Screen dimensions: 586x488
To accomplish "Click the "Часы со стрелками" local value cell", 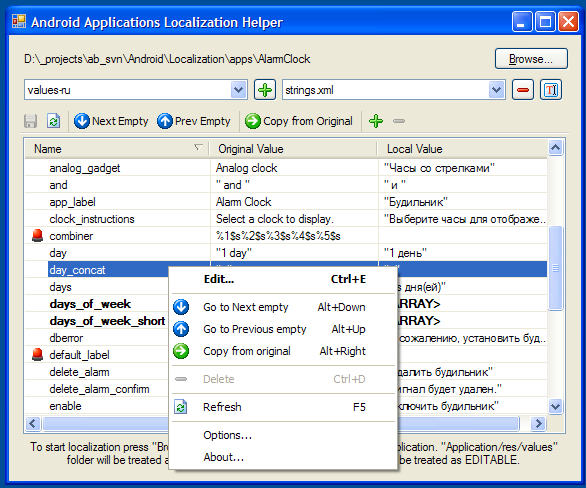I will (463, 168).
